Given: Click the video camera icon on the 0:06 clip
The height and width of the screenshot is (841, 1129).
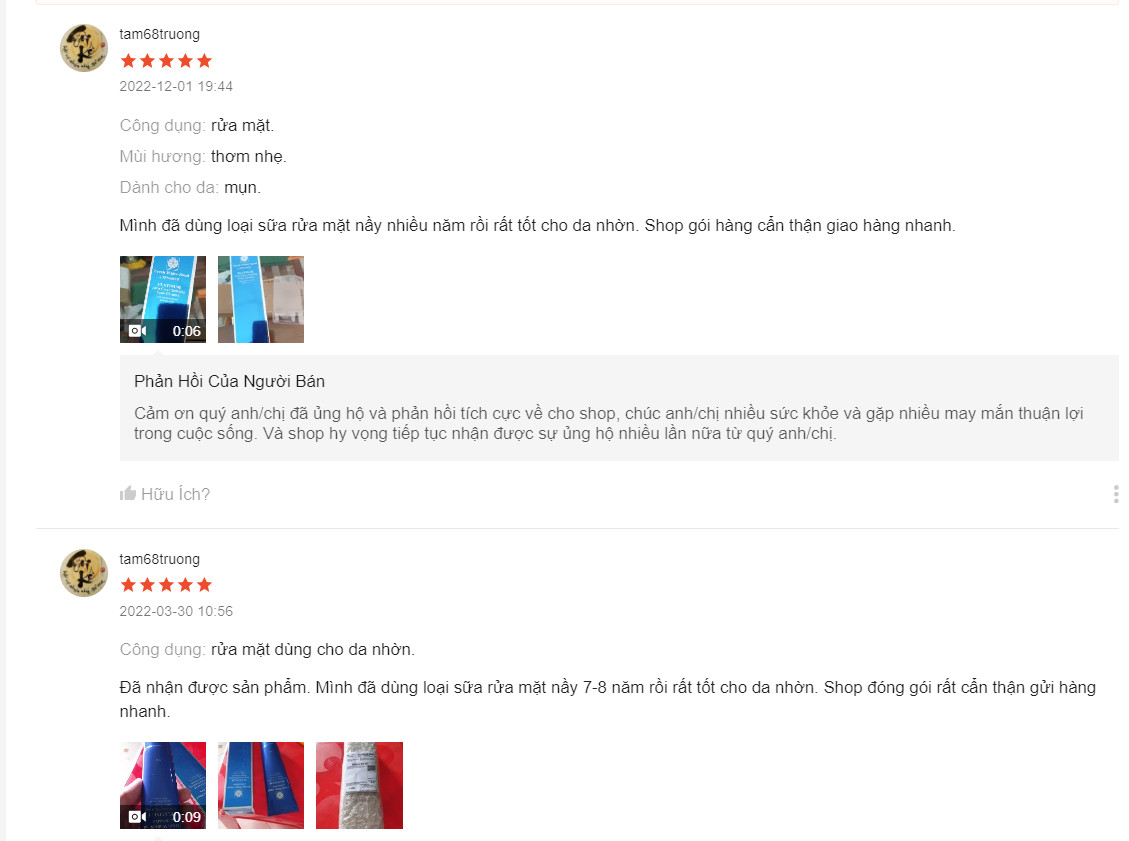Looking at the screenshot, I should (137, 330).
